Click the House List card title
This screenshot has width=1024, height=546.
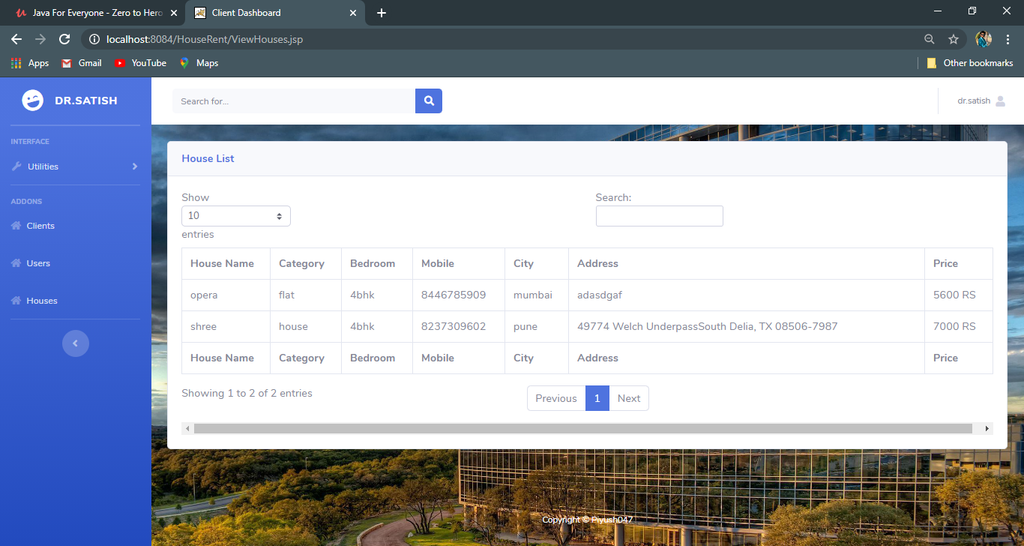[x=208, y=159]
